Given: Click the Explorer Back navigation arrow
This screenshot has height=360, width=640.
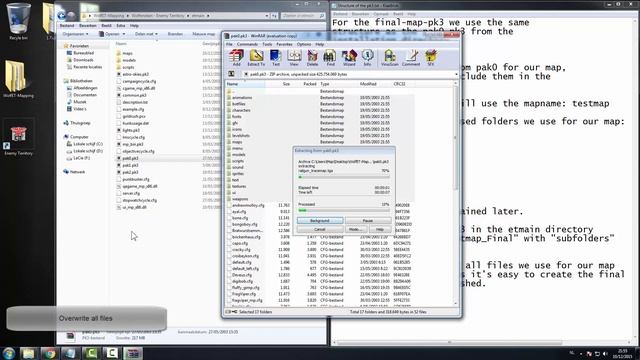Looking at the screenshot, I should coord(62,16).
